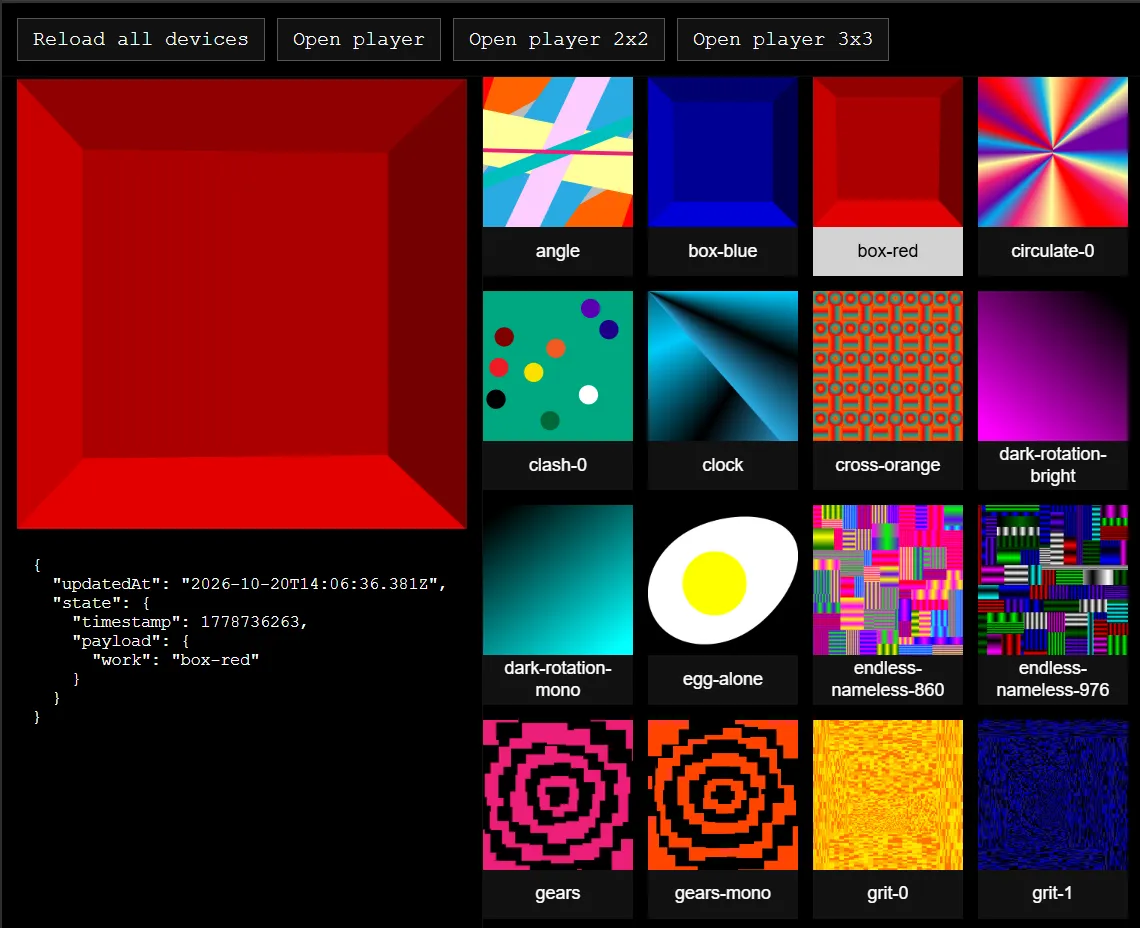Click the cross-orange label text
The image size is (1140, 928).
(x=888, y=465)
